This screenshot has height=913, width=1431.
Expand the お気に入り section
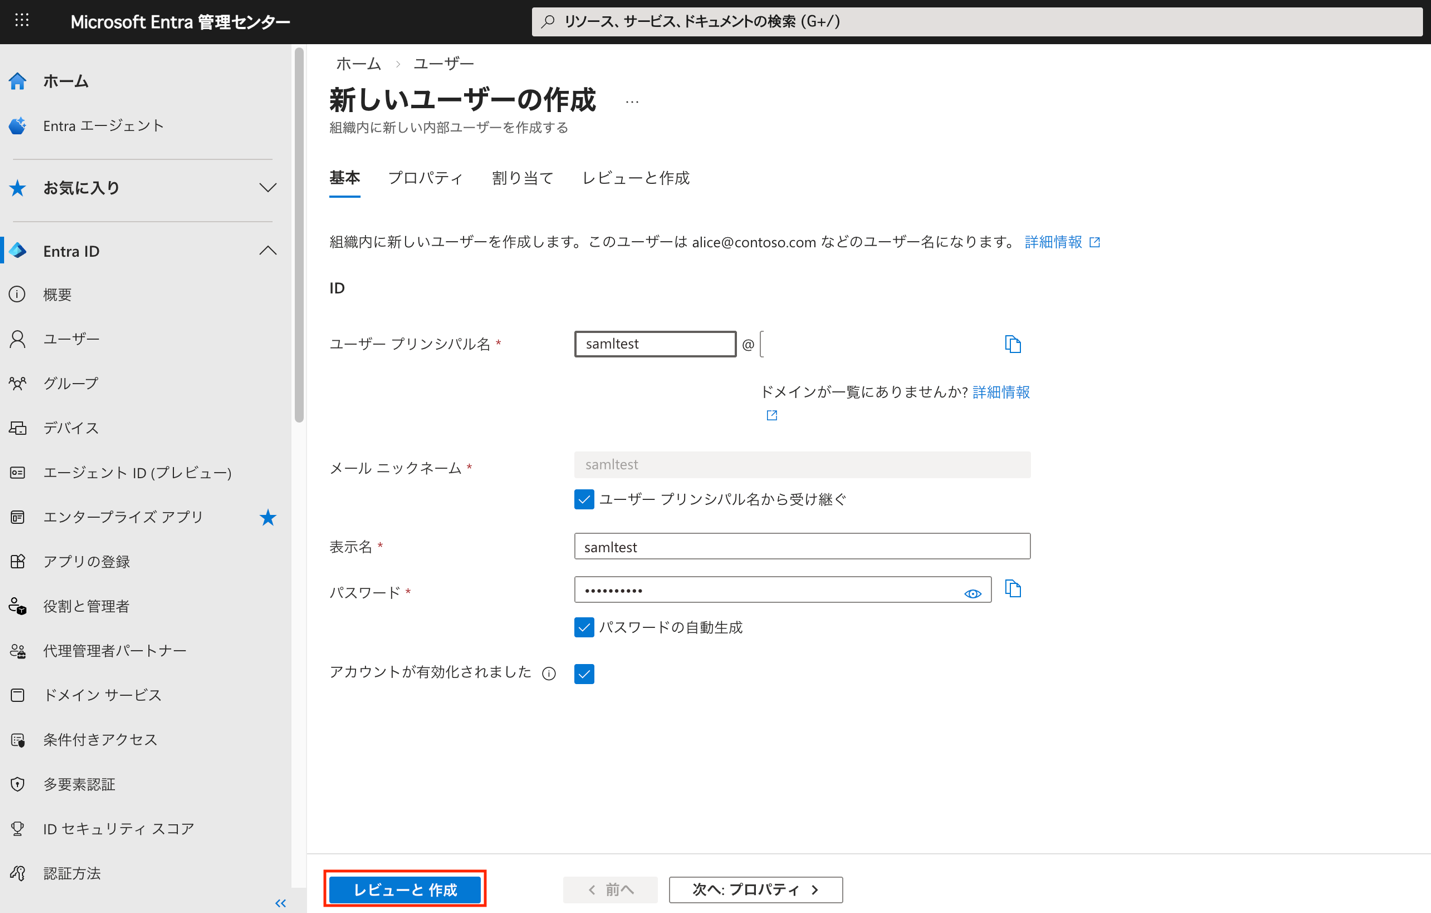[266, 186]
